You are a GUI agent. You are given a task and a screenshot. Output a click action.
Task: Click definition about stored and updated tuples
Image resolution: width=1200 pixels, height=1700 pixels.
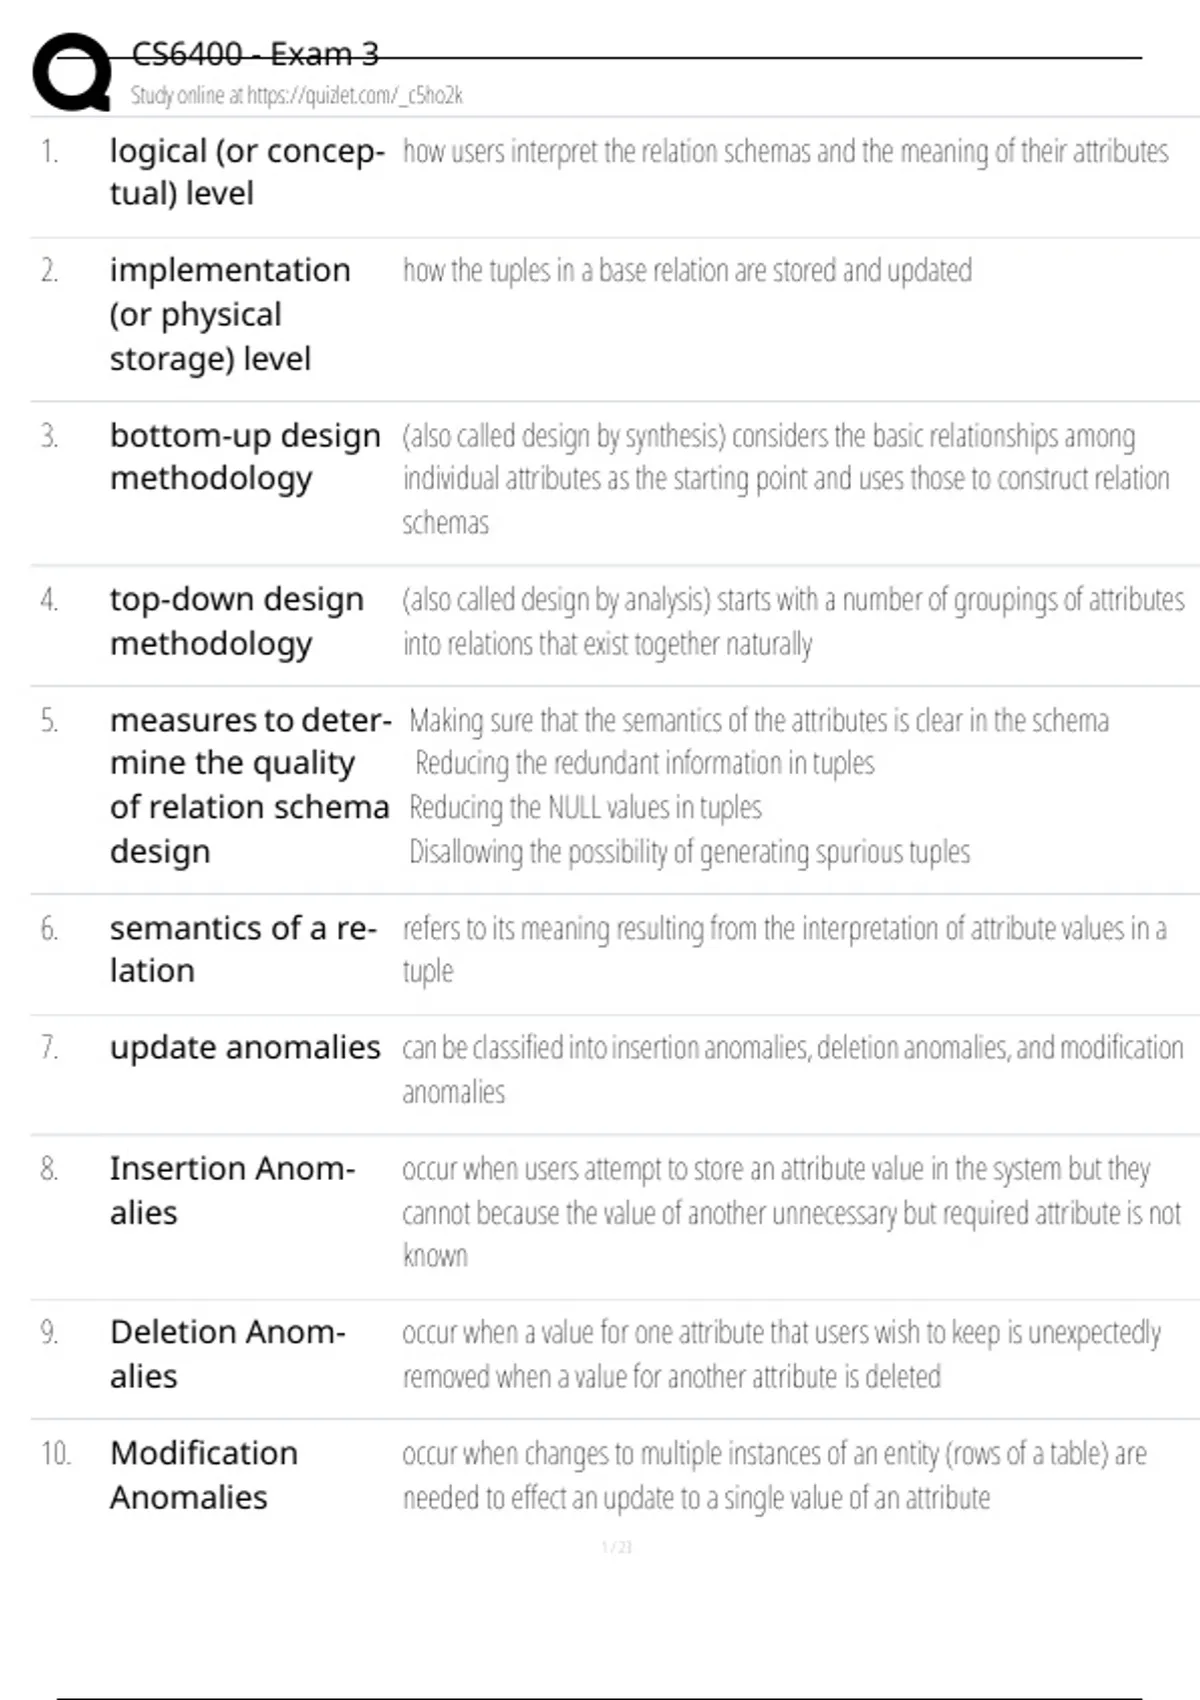687,271
